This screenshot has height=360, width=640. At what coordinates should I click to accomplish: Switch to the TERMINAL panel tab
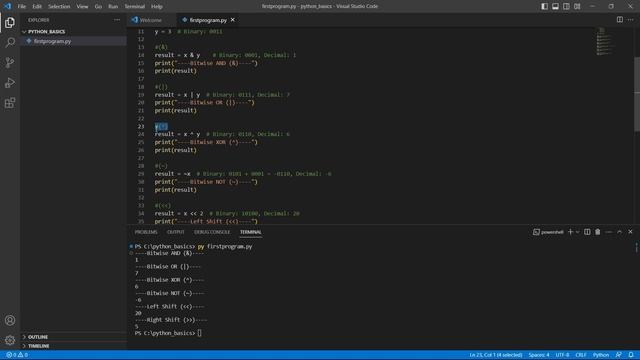click(251, 232)
